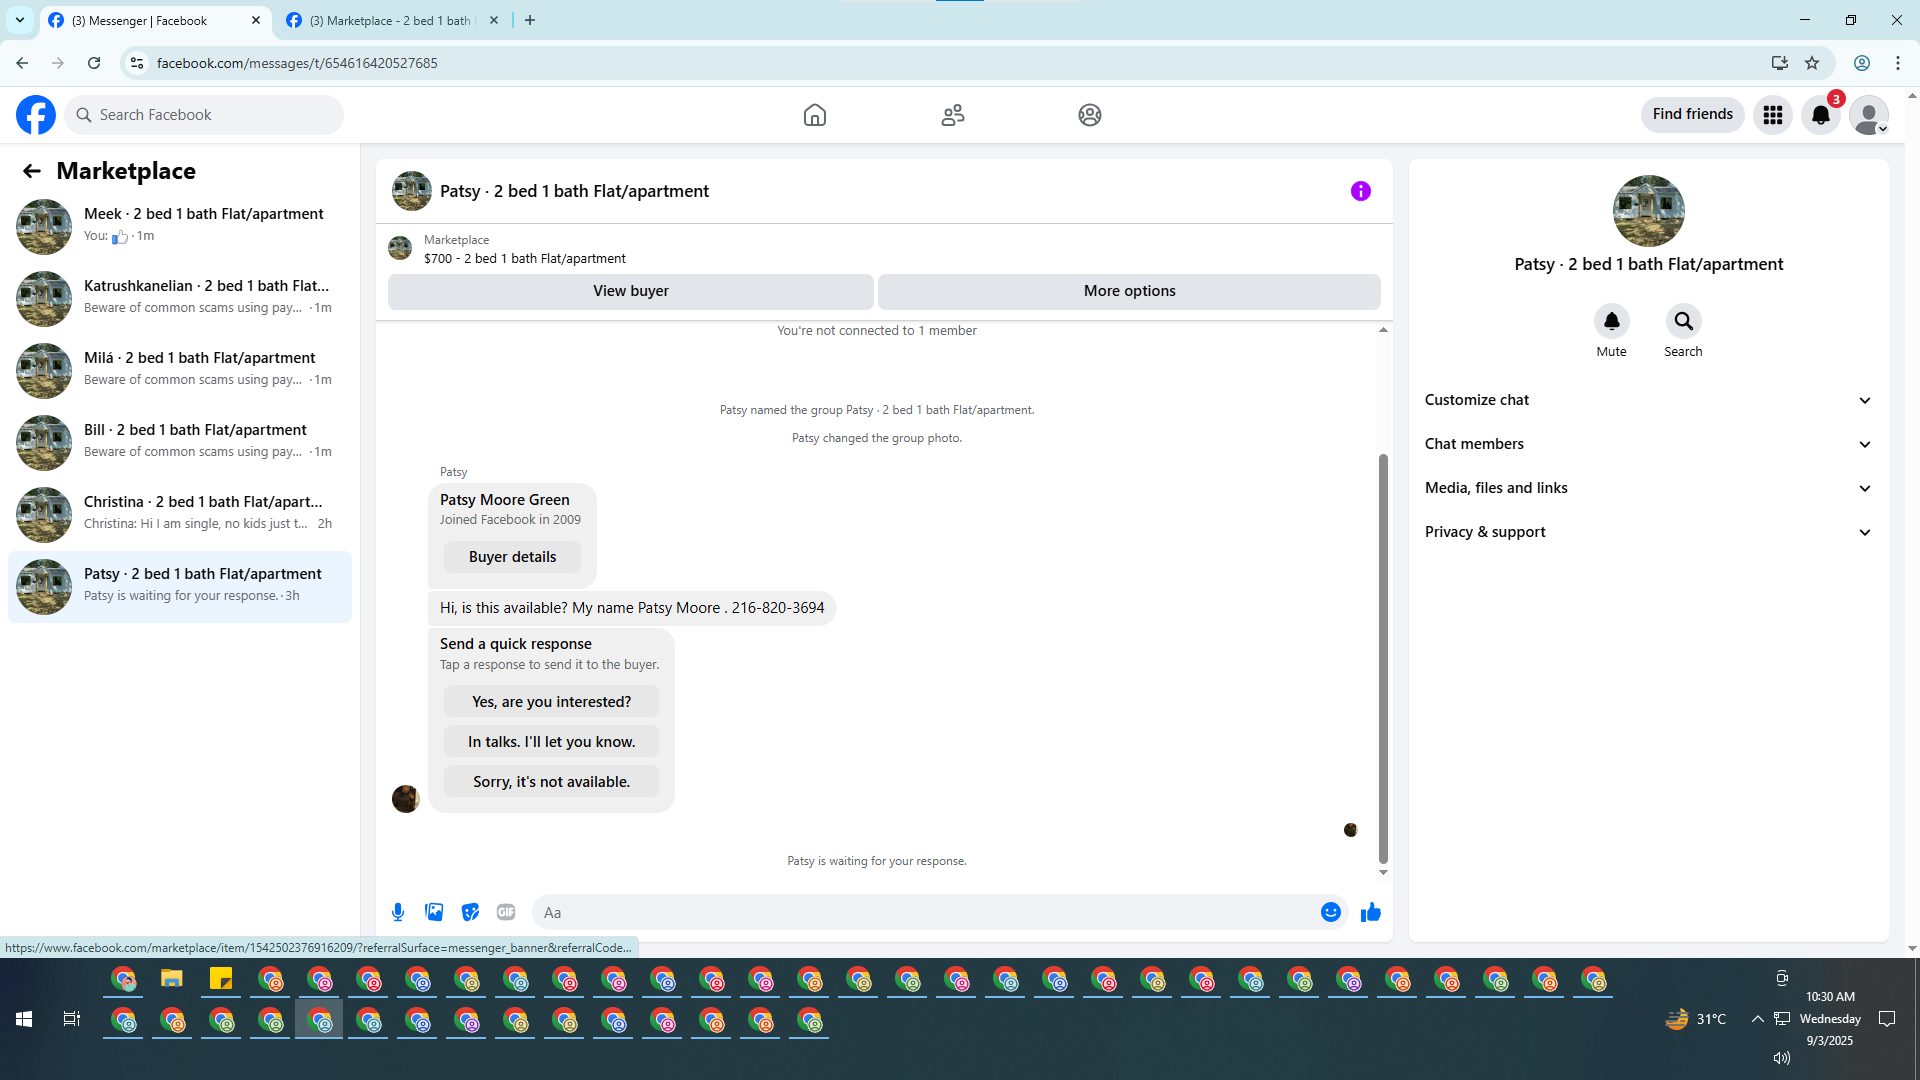Open the weather widget showing 31°C
Image resolution: width=1920 pixels, height=1080 pixels.
coord(1696,1019)
